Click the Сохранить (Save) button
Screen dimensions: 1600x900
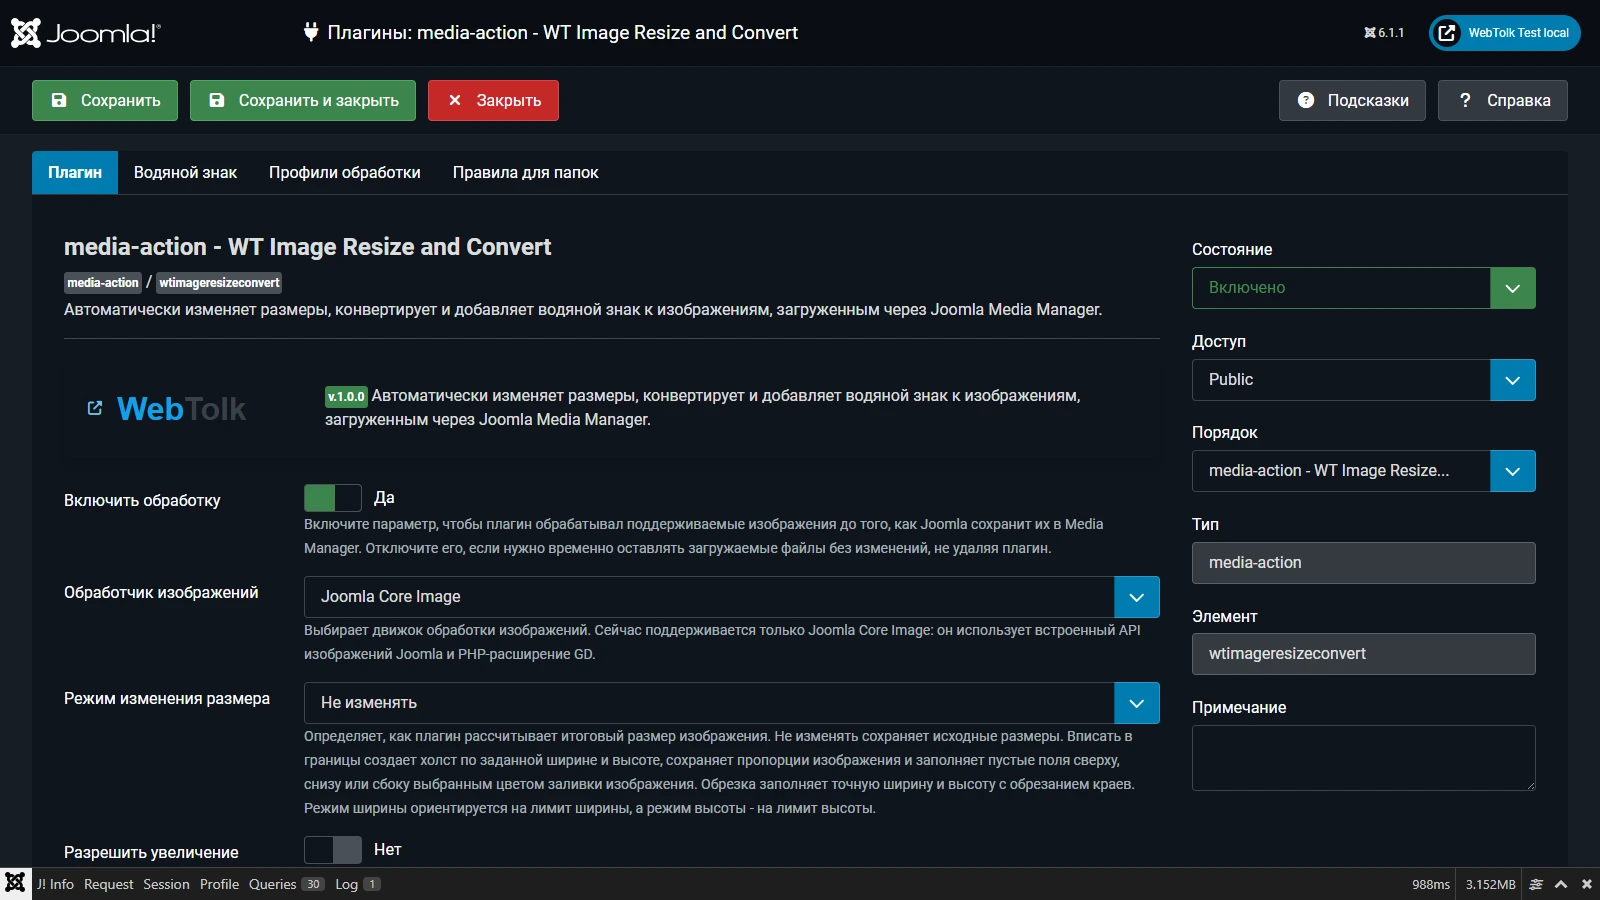click(105, 100)
